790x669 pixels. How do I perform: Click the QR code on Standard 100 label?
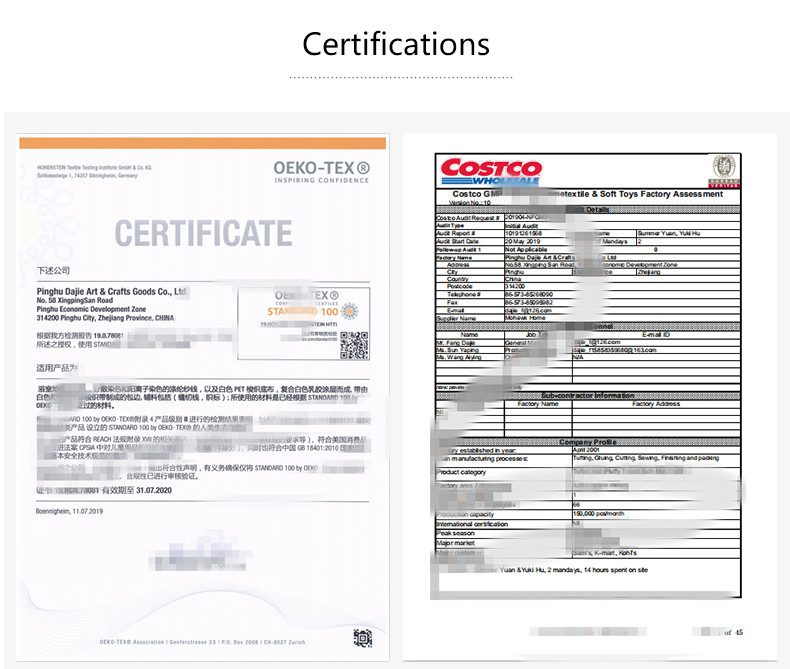click(354, 345)
